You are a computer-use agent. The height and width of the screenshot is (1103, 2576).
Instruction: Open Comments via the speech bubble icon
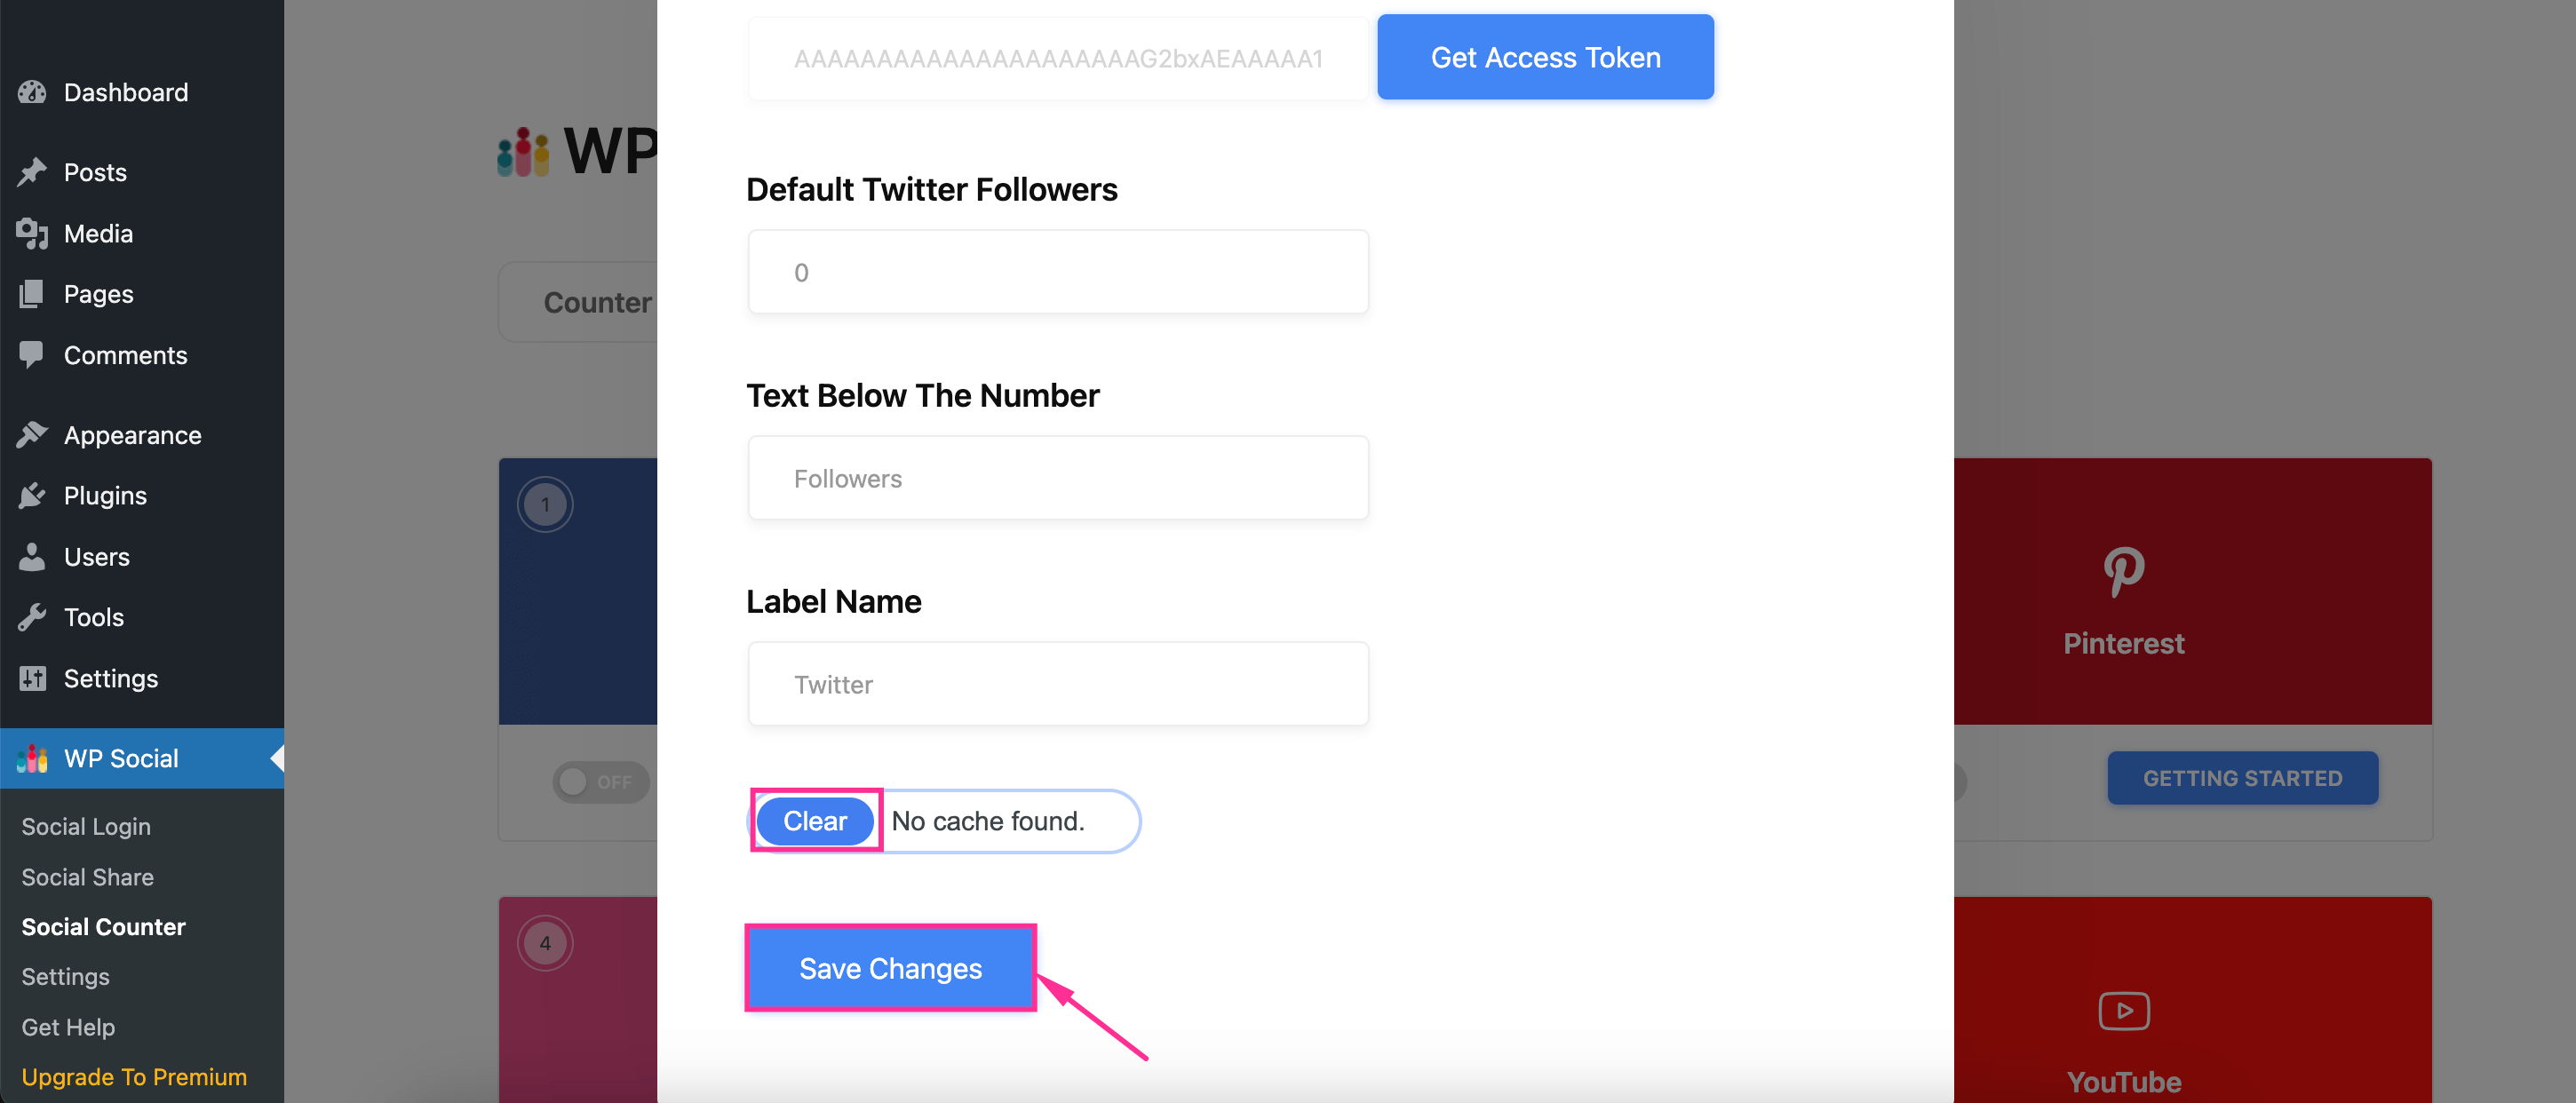(x=33, y=355)
